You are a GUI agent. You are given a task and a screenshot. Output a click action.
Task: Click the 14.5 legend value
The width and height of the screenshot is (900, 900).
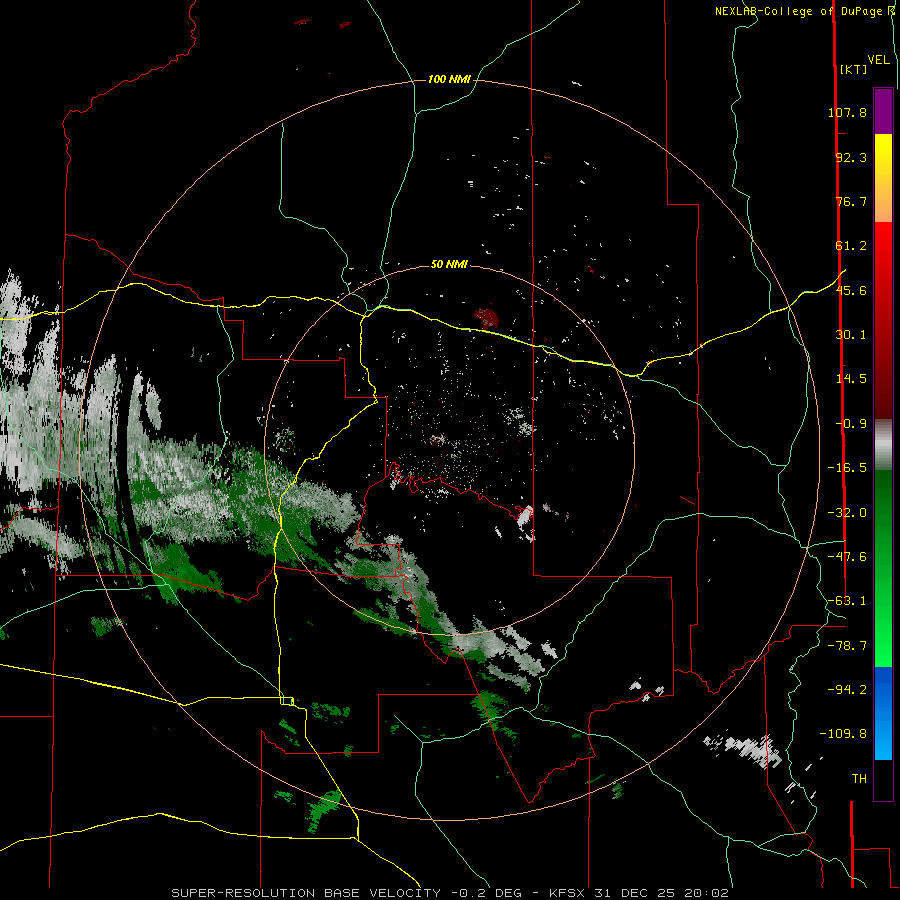tap(851, 379)
